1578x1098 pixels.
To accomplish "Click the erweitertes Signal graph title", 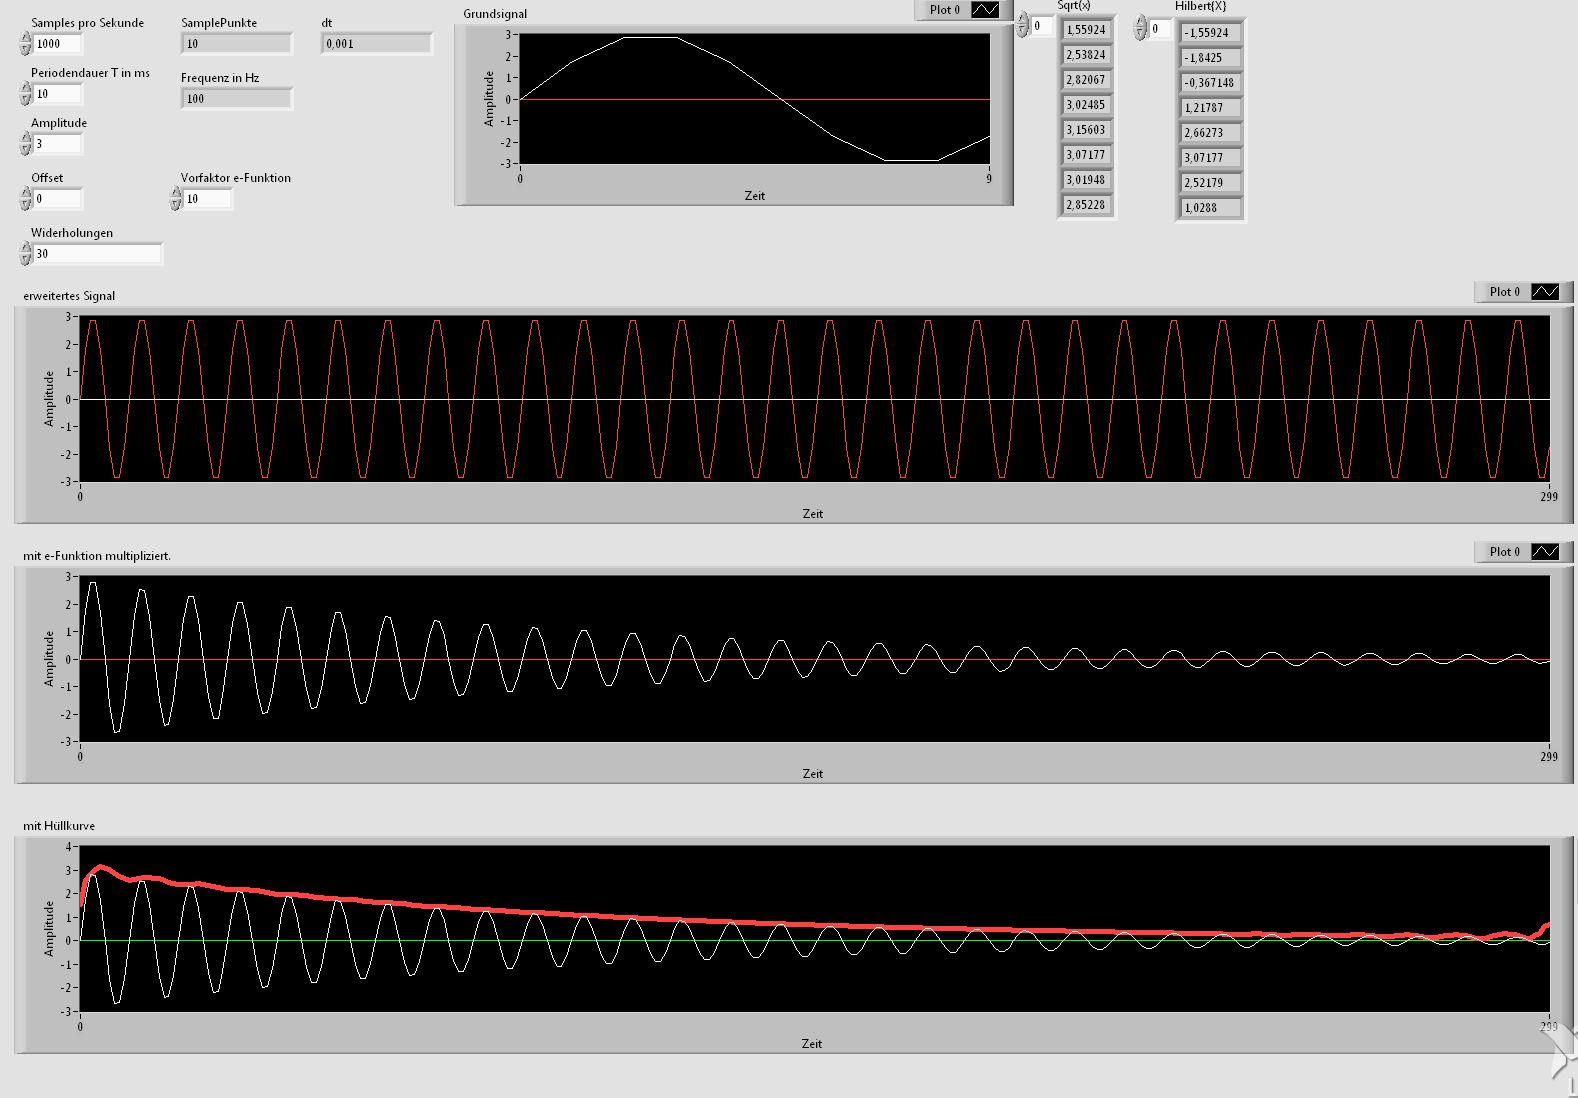I will [x=69, y=296].
